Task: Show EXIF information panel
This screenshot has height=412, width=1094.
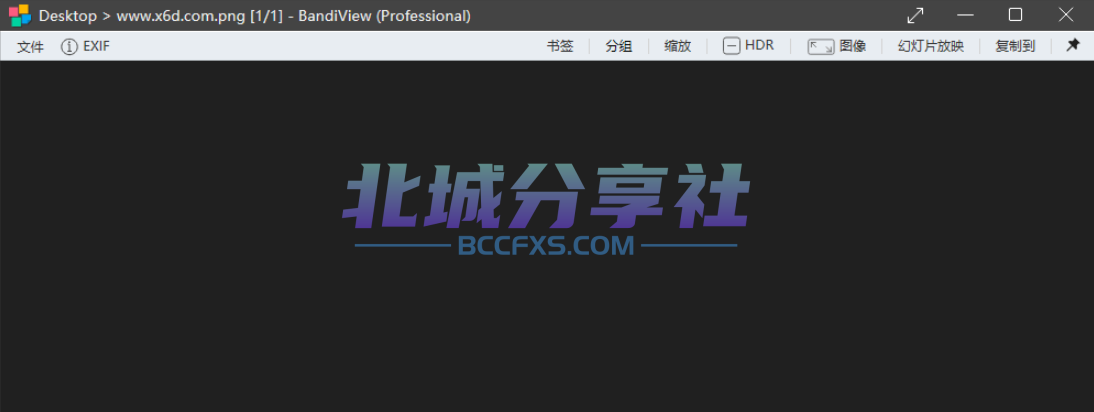Action: click(85, 47)
